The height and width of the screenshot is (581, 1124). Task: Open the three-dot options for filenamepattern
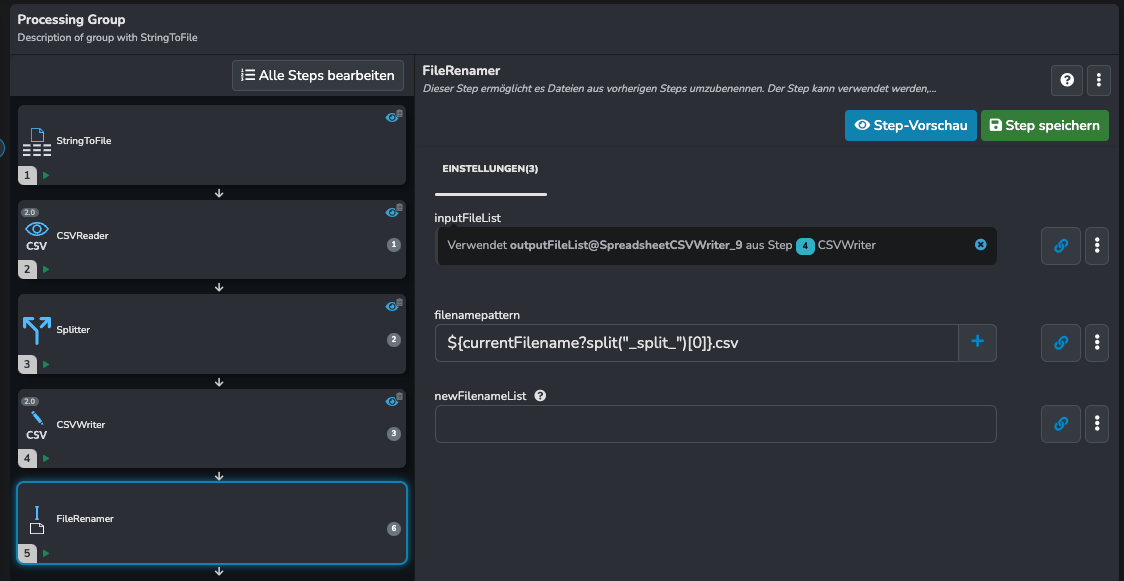click(x=1097, y=342)
